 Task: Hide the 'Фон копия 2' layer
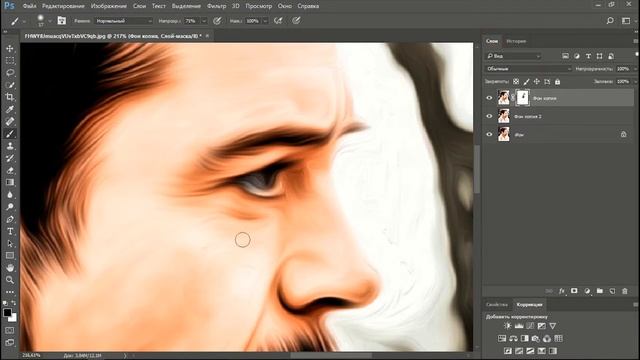[x=489, y=116]
